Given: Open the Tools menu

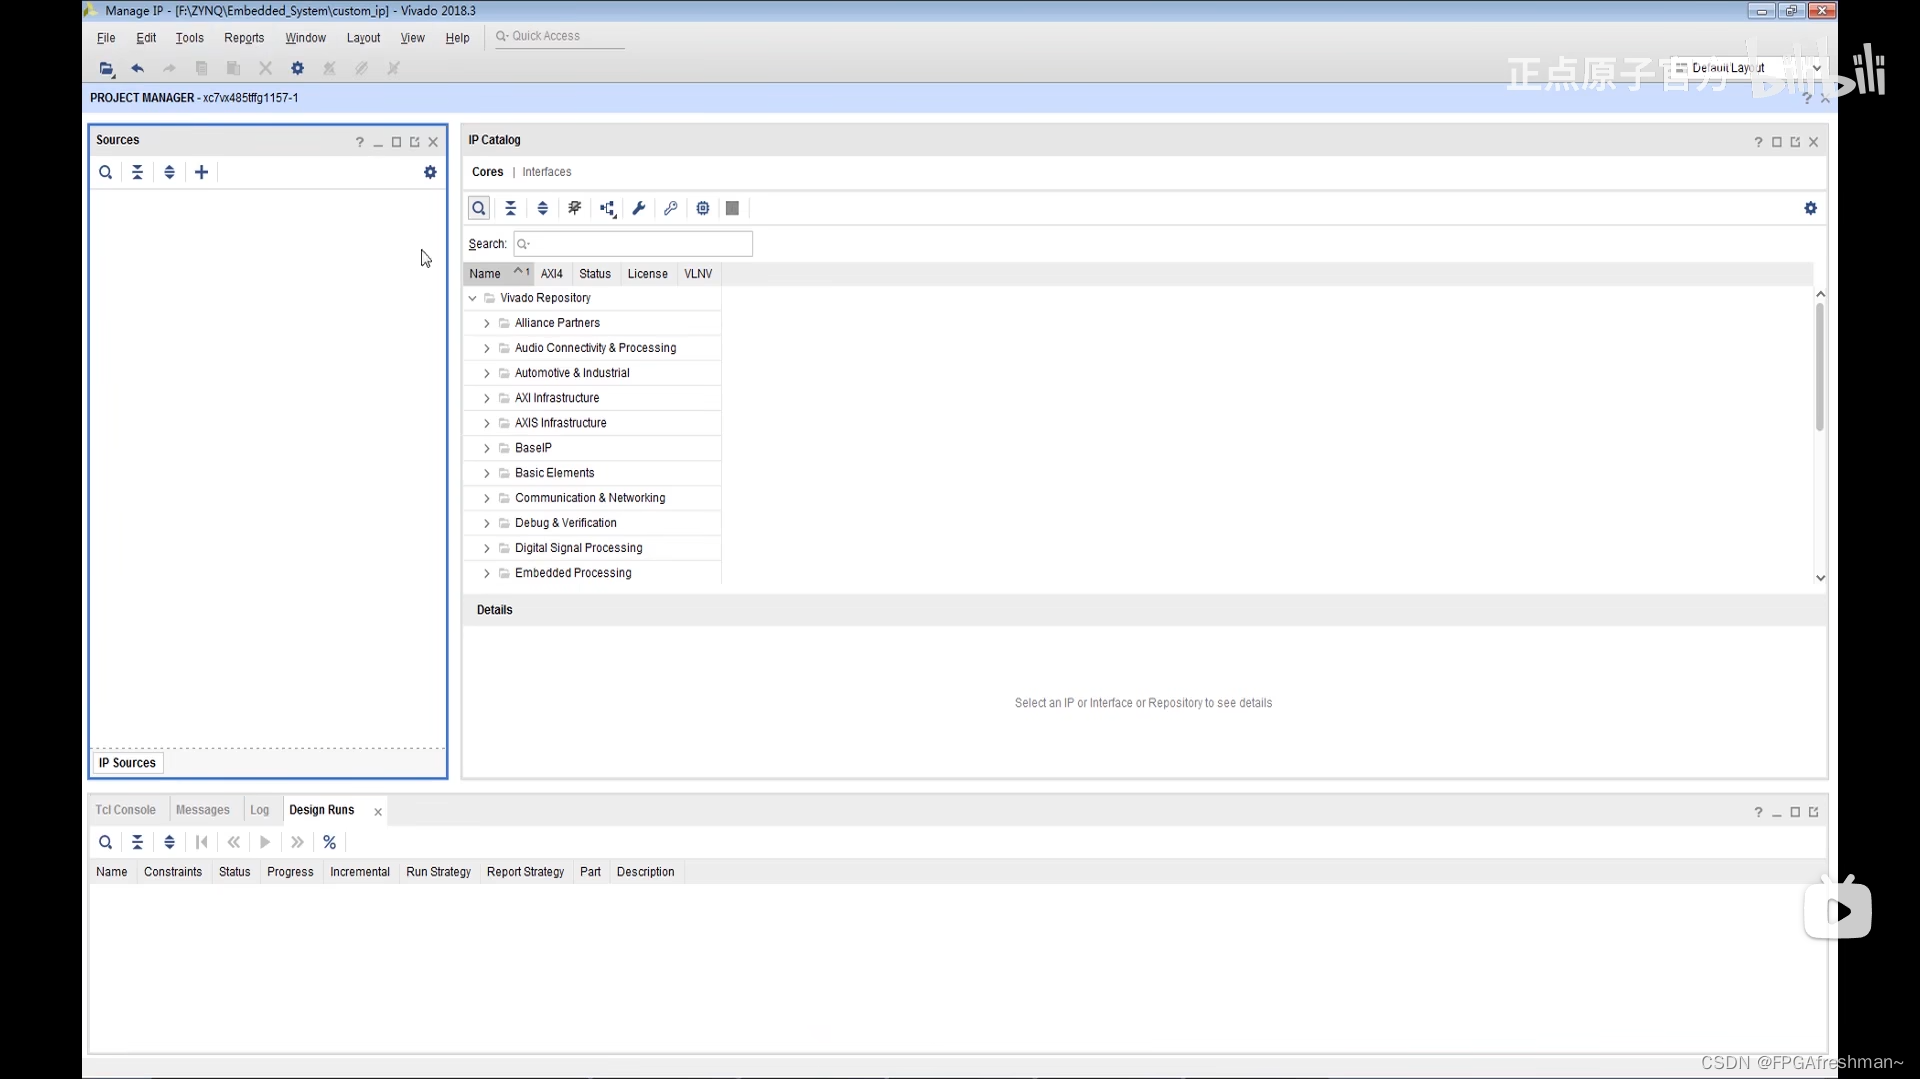Looking at the screenshot, I should 189,38.
